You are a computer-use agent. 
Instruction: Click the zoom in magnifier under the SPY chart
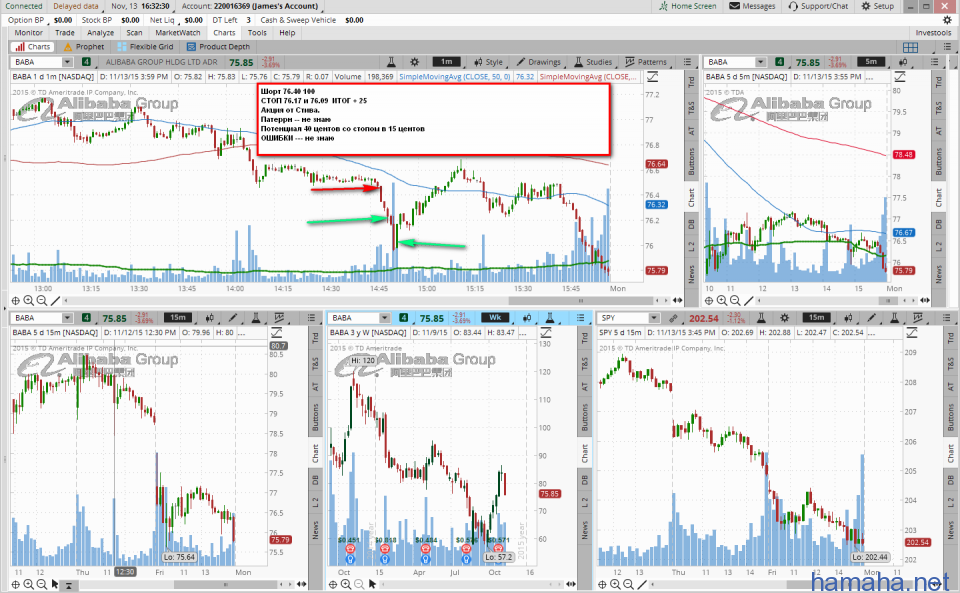click(x=615, y=584)
